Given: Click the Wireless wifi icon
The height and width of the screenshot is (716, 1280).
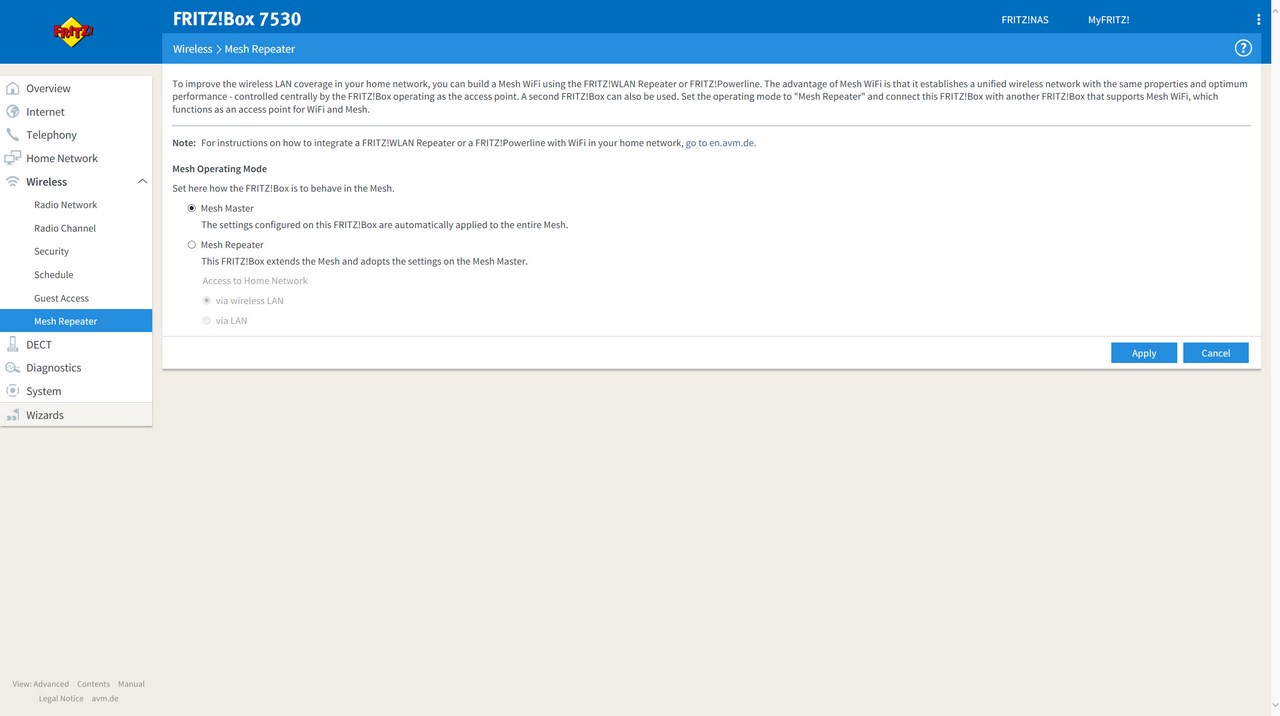Looking at the screenshot, I should pyautogui.click(x=13, y=182).
